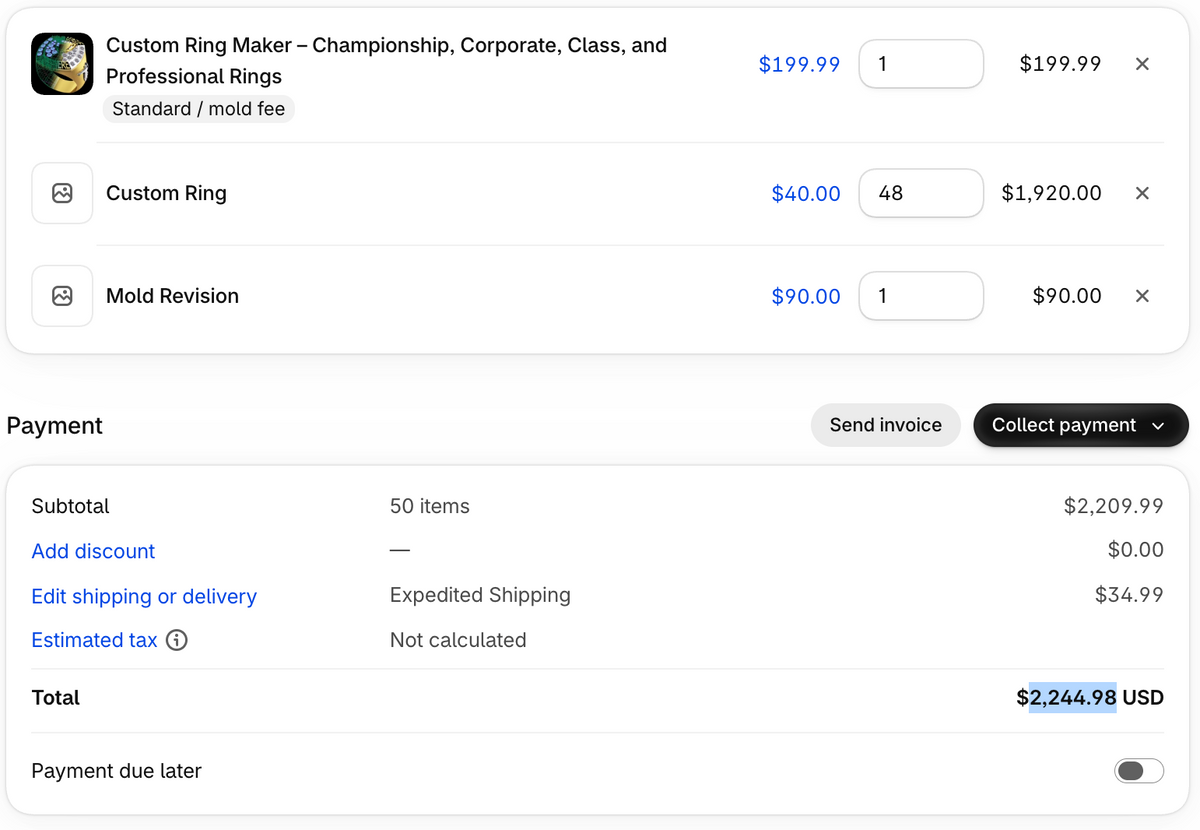
Task: Click the highlighted $2,244.98 USD total
Action: (1090, 697)
